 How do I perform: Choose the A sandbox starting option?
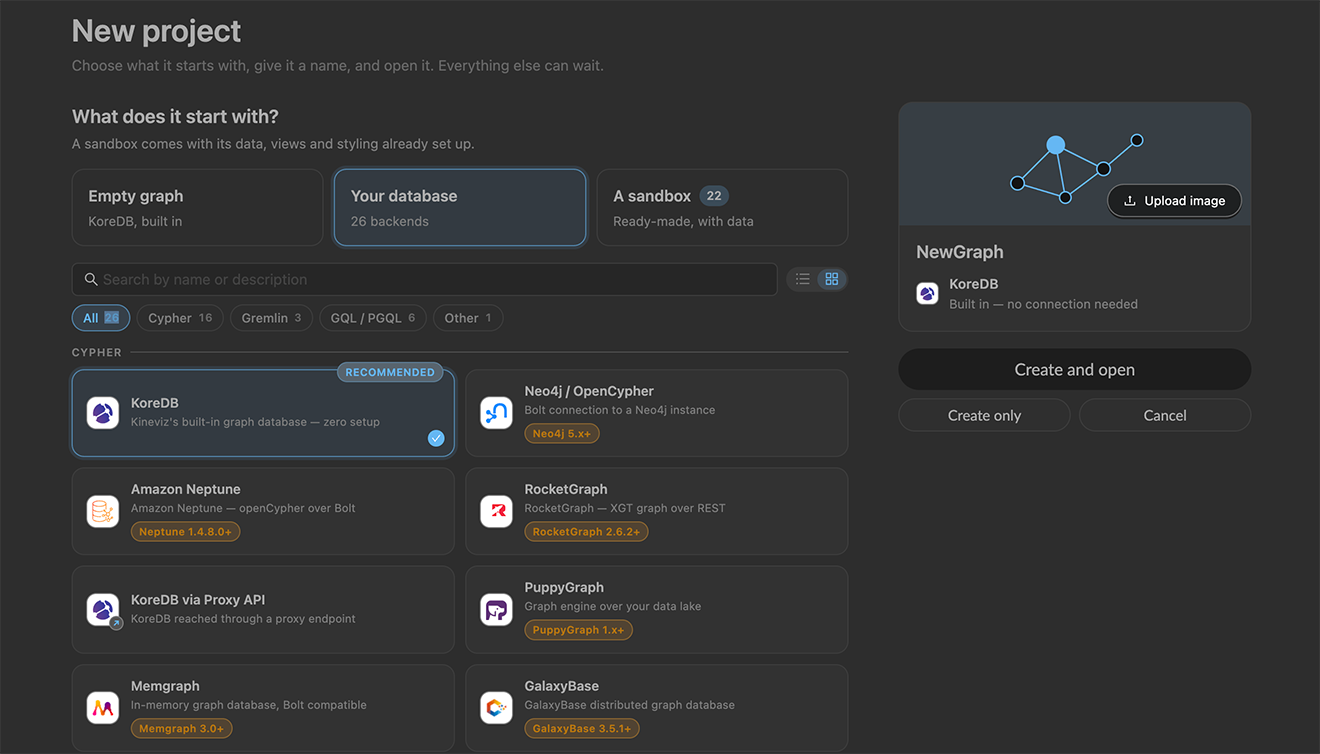coord(722,207)
